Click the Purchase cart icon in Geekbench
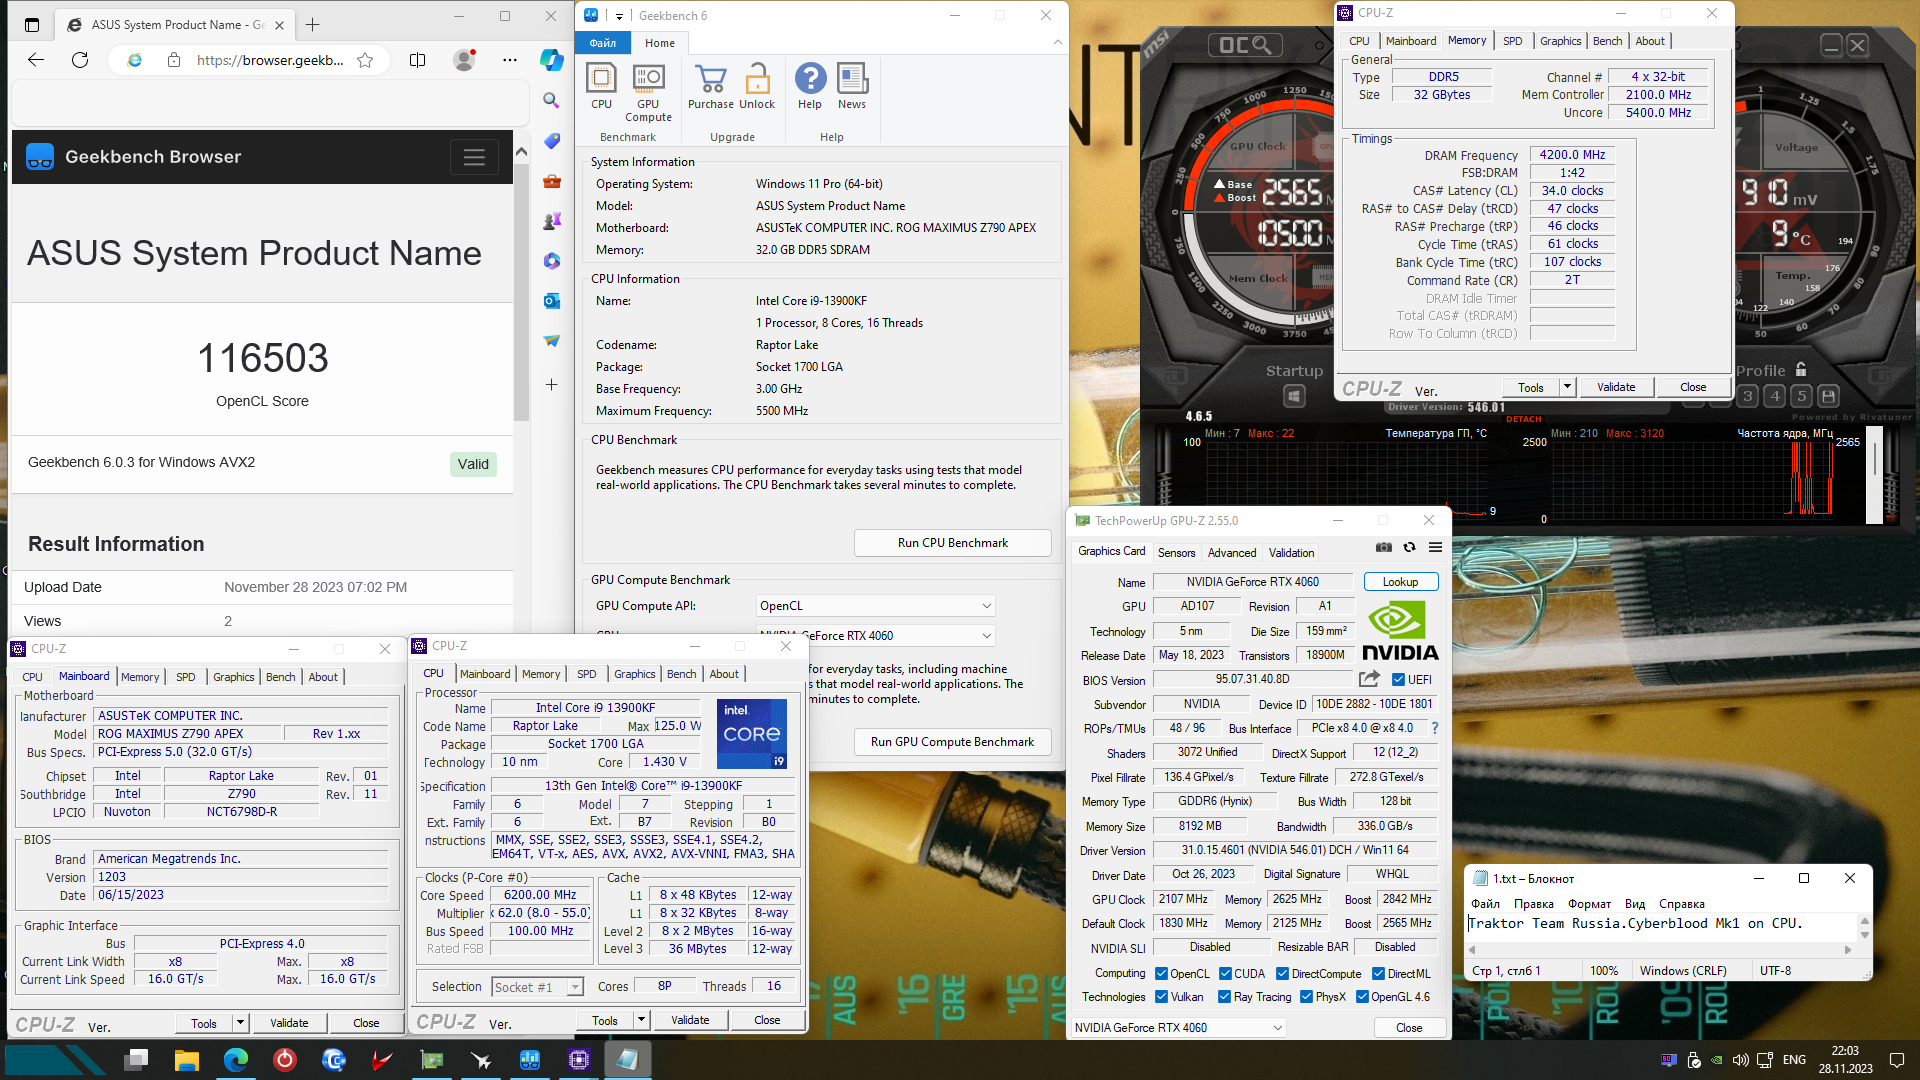This screenshot has height=1080, width=1920. point(711,85)
